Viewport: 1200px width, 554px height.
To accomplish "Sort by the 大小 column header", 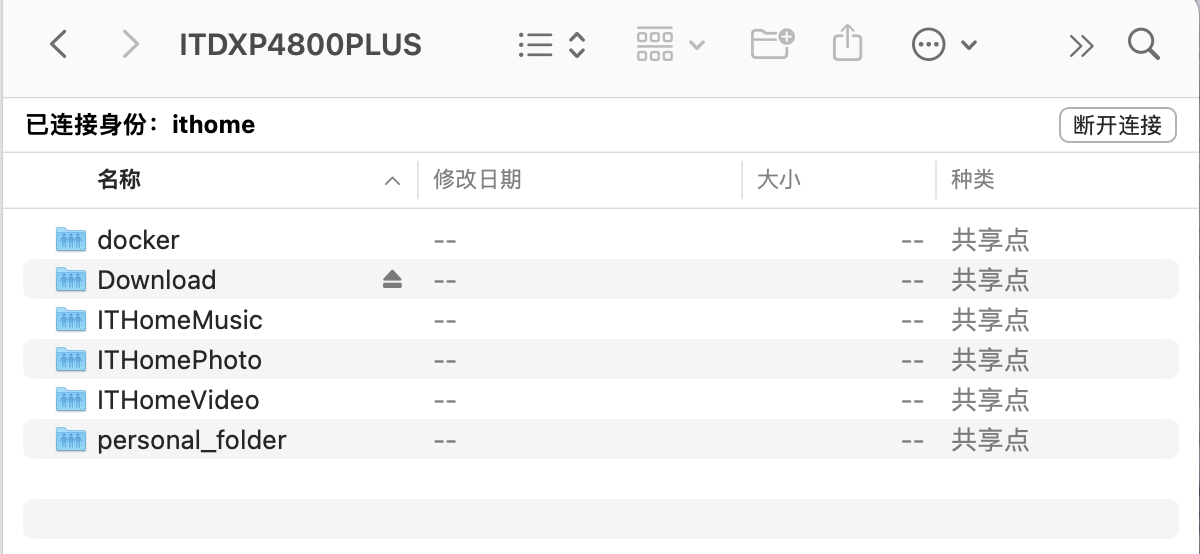I will pyautogui.click(x=778, y=180).
